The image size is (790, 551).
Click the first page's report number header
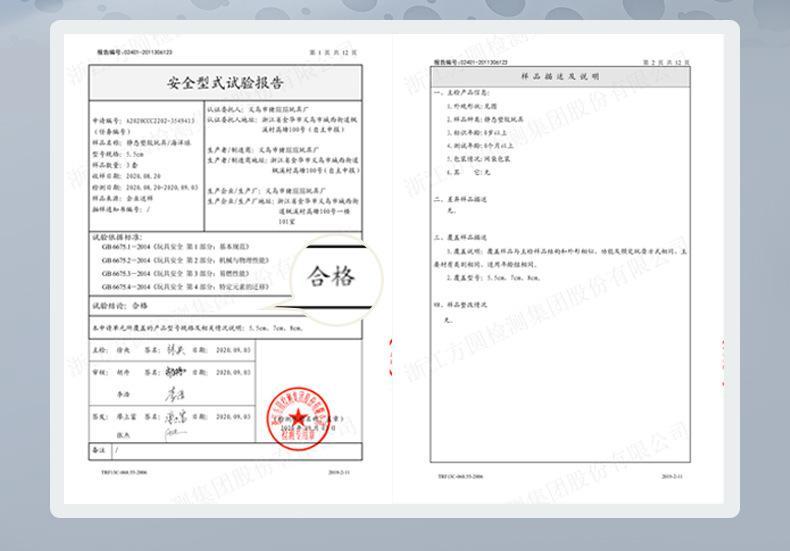pos(135,52)
